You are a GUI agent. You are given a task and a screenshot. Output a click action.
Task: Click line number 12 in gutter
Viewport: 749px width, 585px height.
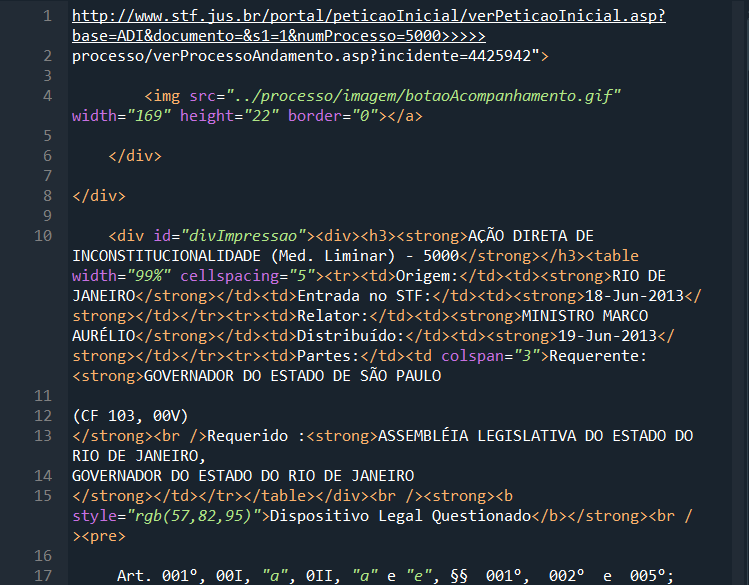(43, 416)
